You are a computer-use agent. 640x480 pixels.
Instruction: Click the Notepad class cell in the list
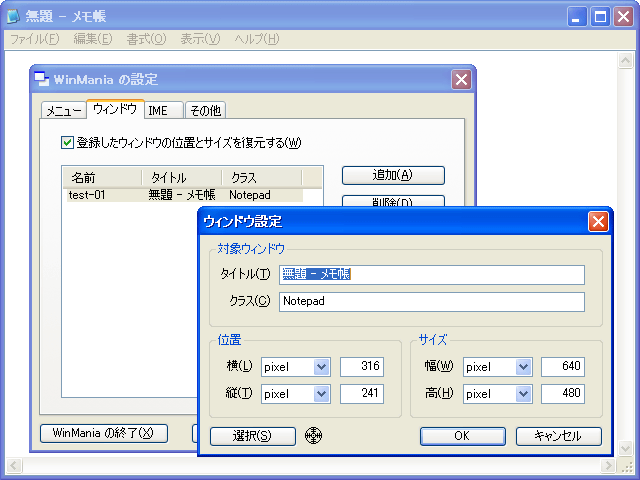pos(250,195)
